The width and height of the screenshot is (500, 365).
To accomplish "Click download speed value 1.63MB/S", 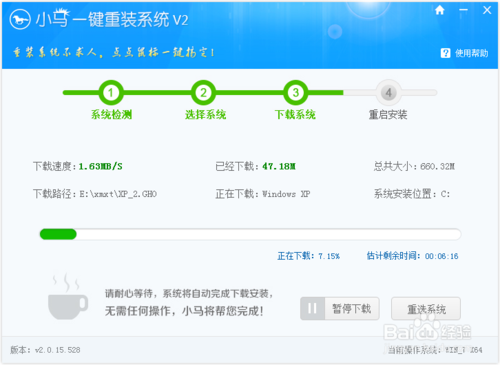I will coord(100,166).
